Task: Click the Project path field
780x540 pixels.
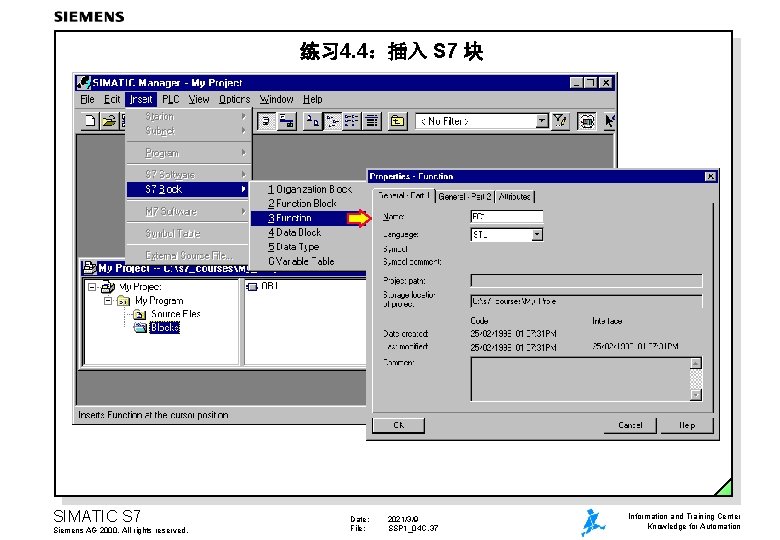Action: [x=586, y=281]
